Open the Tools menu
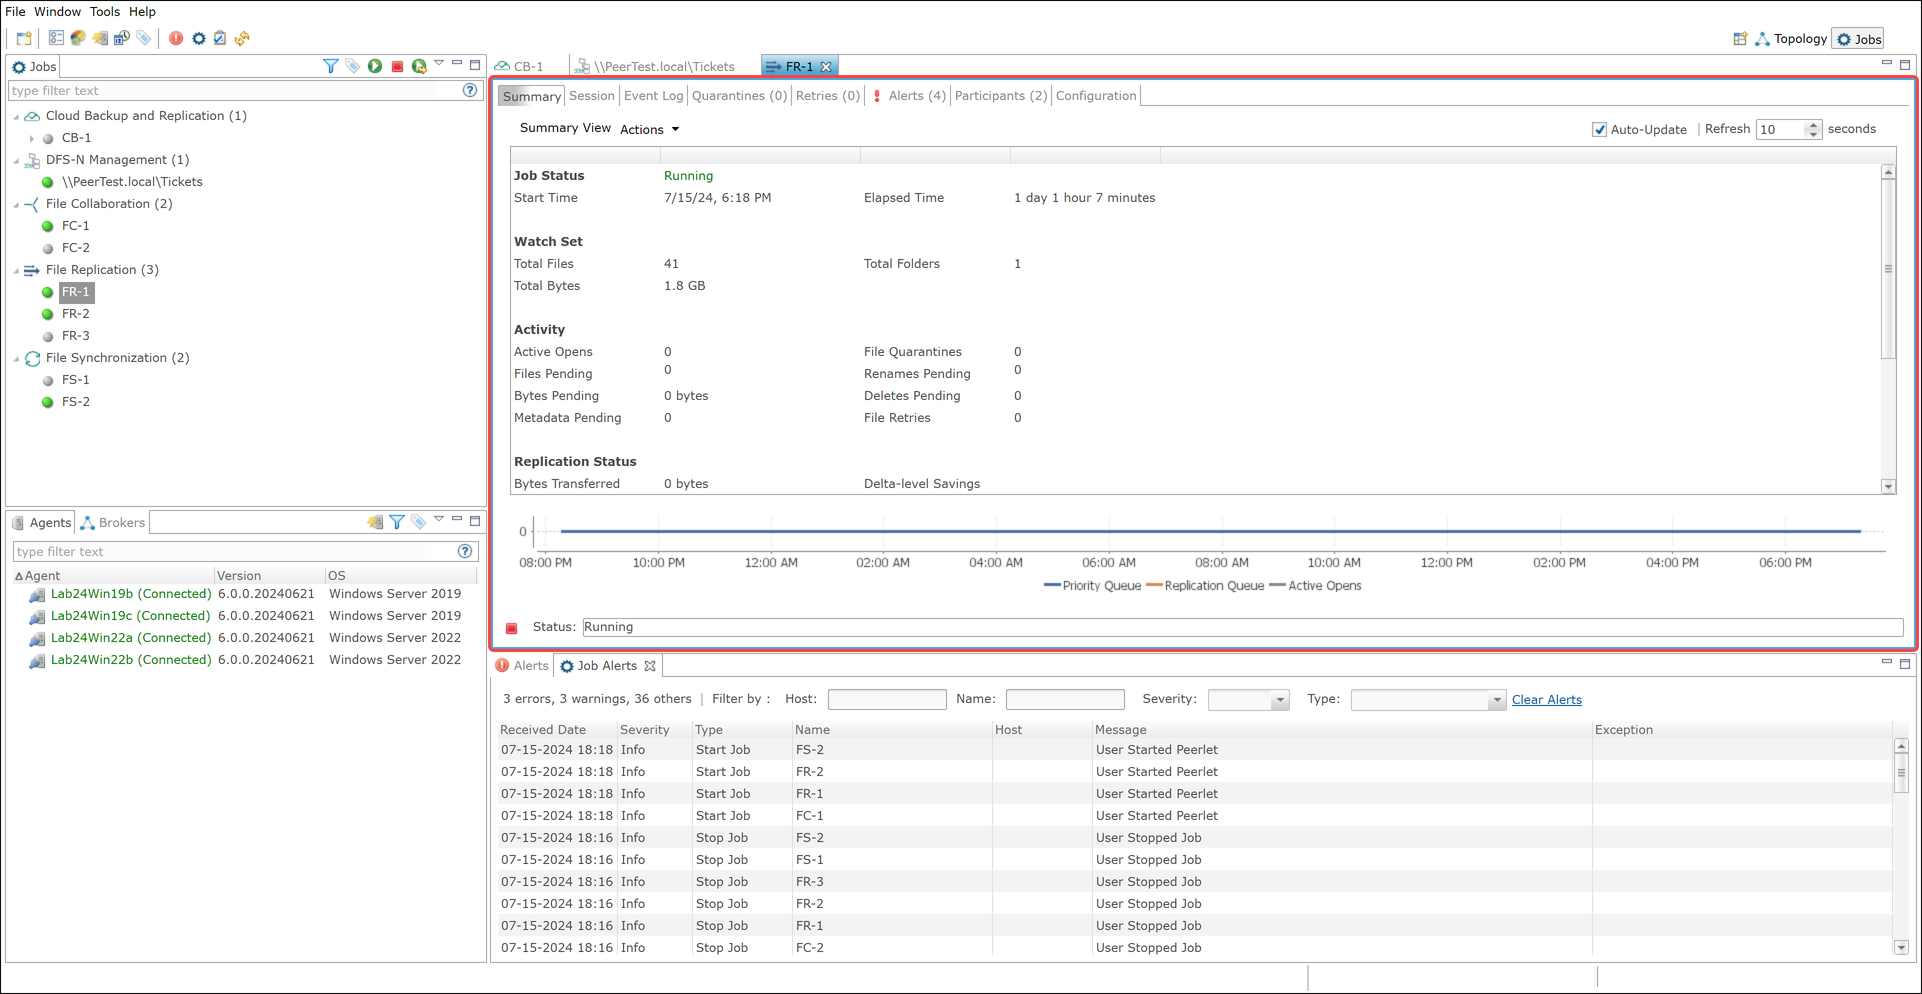1922x994 pixels. click(104, 12)
